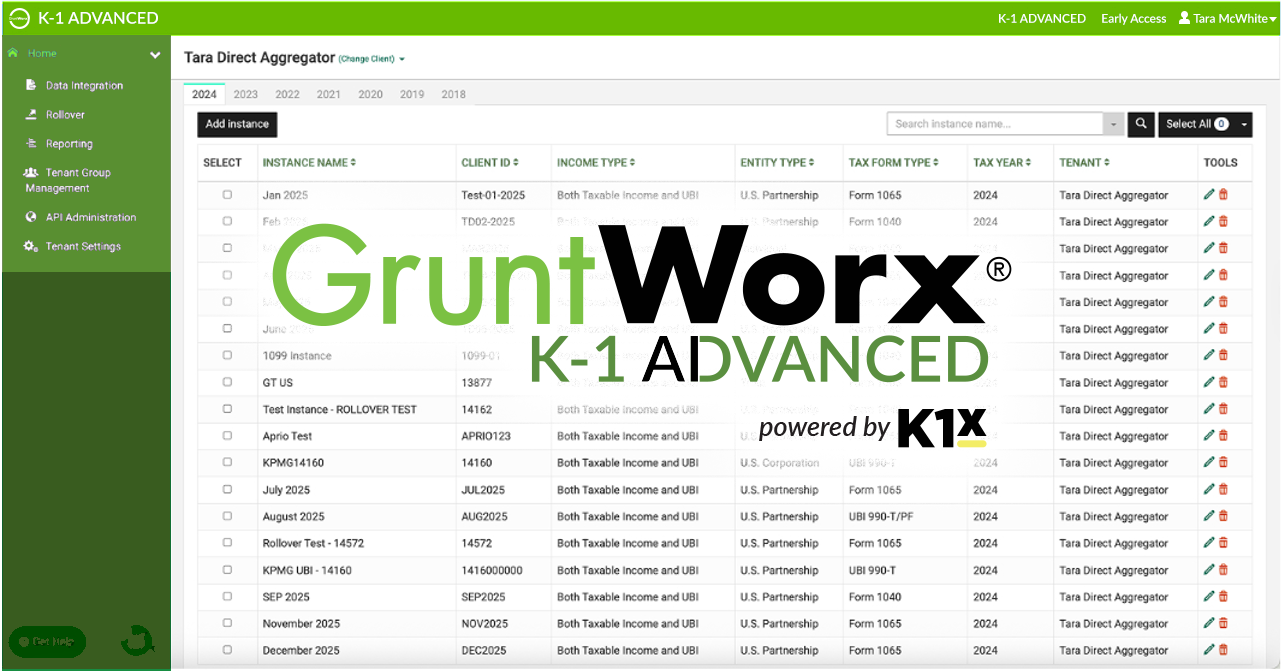
Task: Tick the checkbox for KPMG14160
Action: coord(226,462)
